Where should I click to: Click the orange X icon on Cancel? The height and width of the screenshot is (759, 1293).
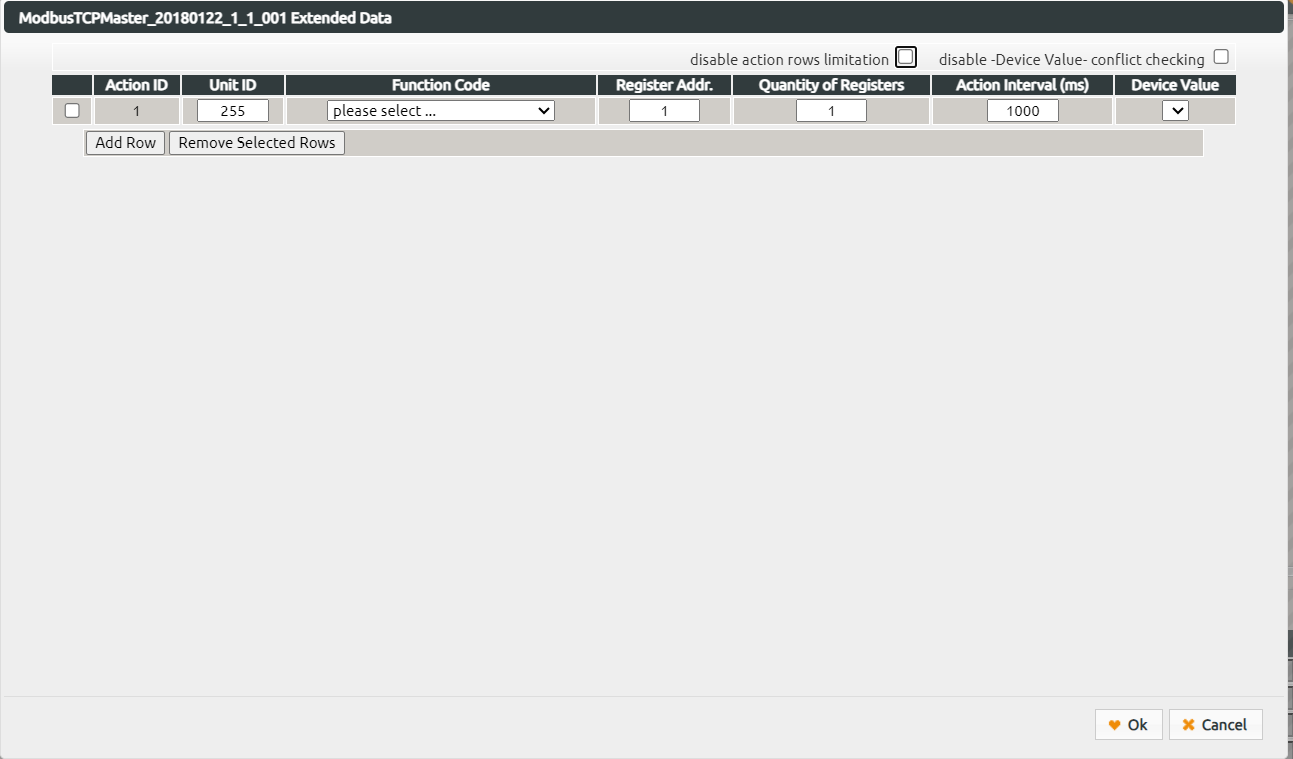(1188, 724)
